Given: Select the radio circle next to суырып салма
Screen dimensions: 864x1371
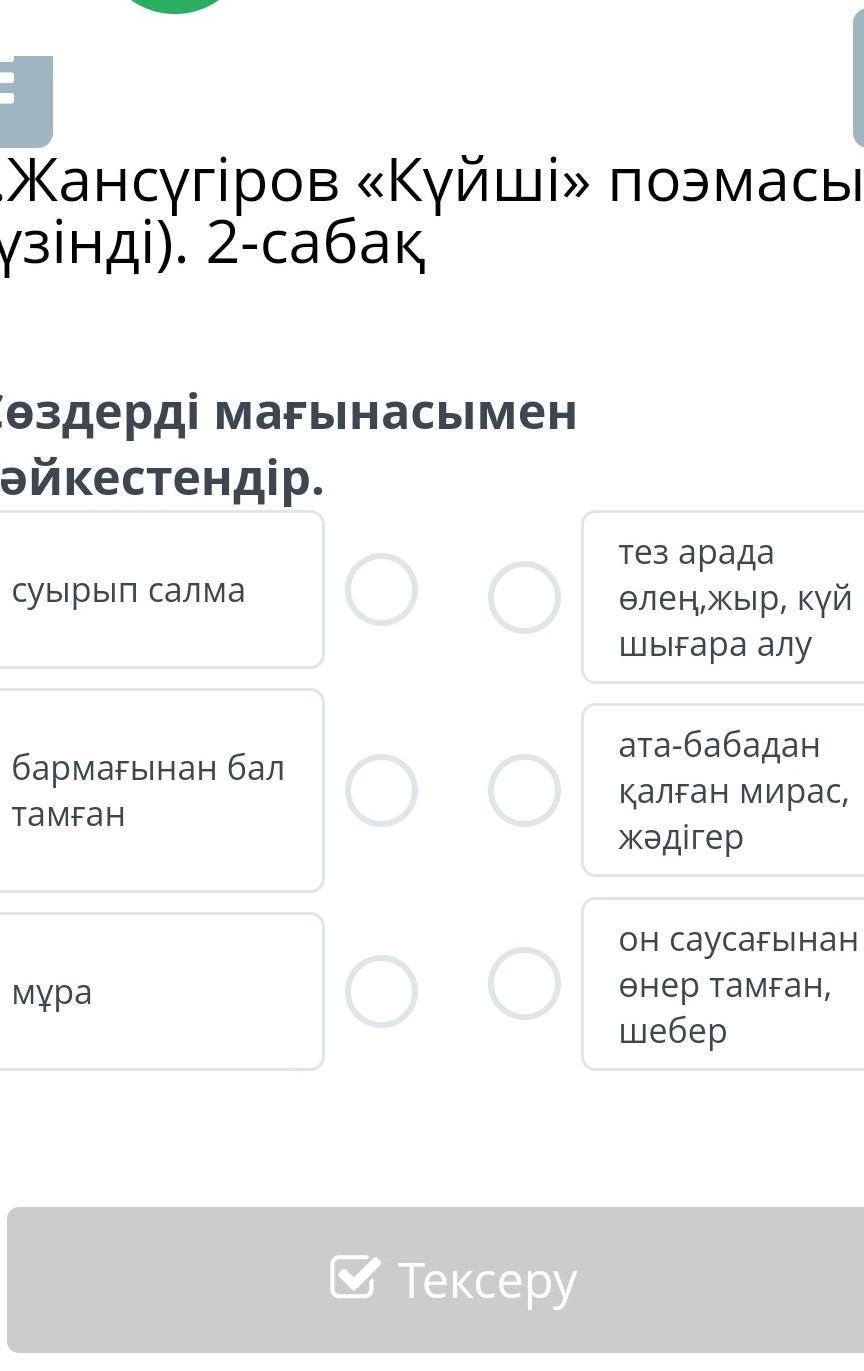Looking at the screenshot, I should 381,590.
